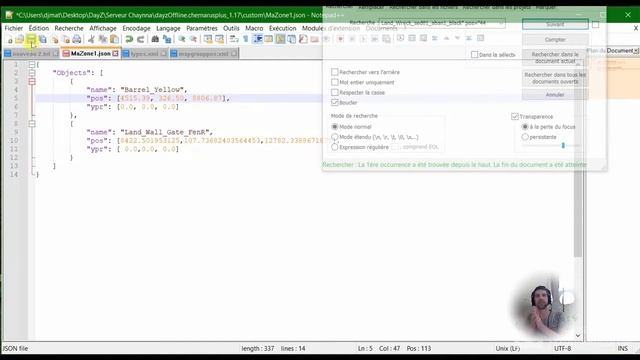Select the Mode étendu radio button
640x360 pixels.
335,137
